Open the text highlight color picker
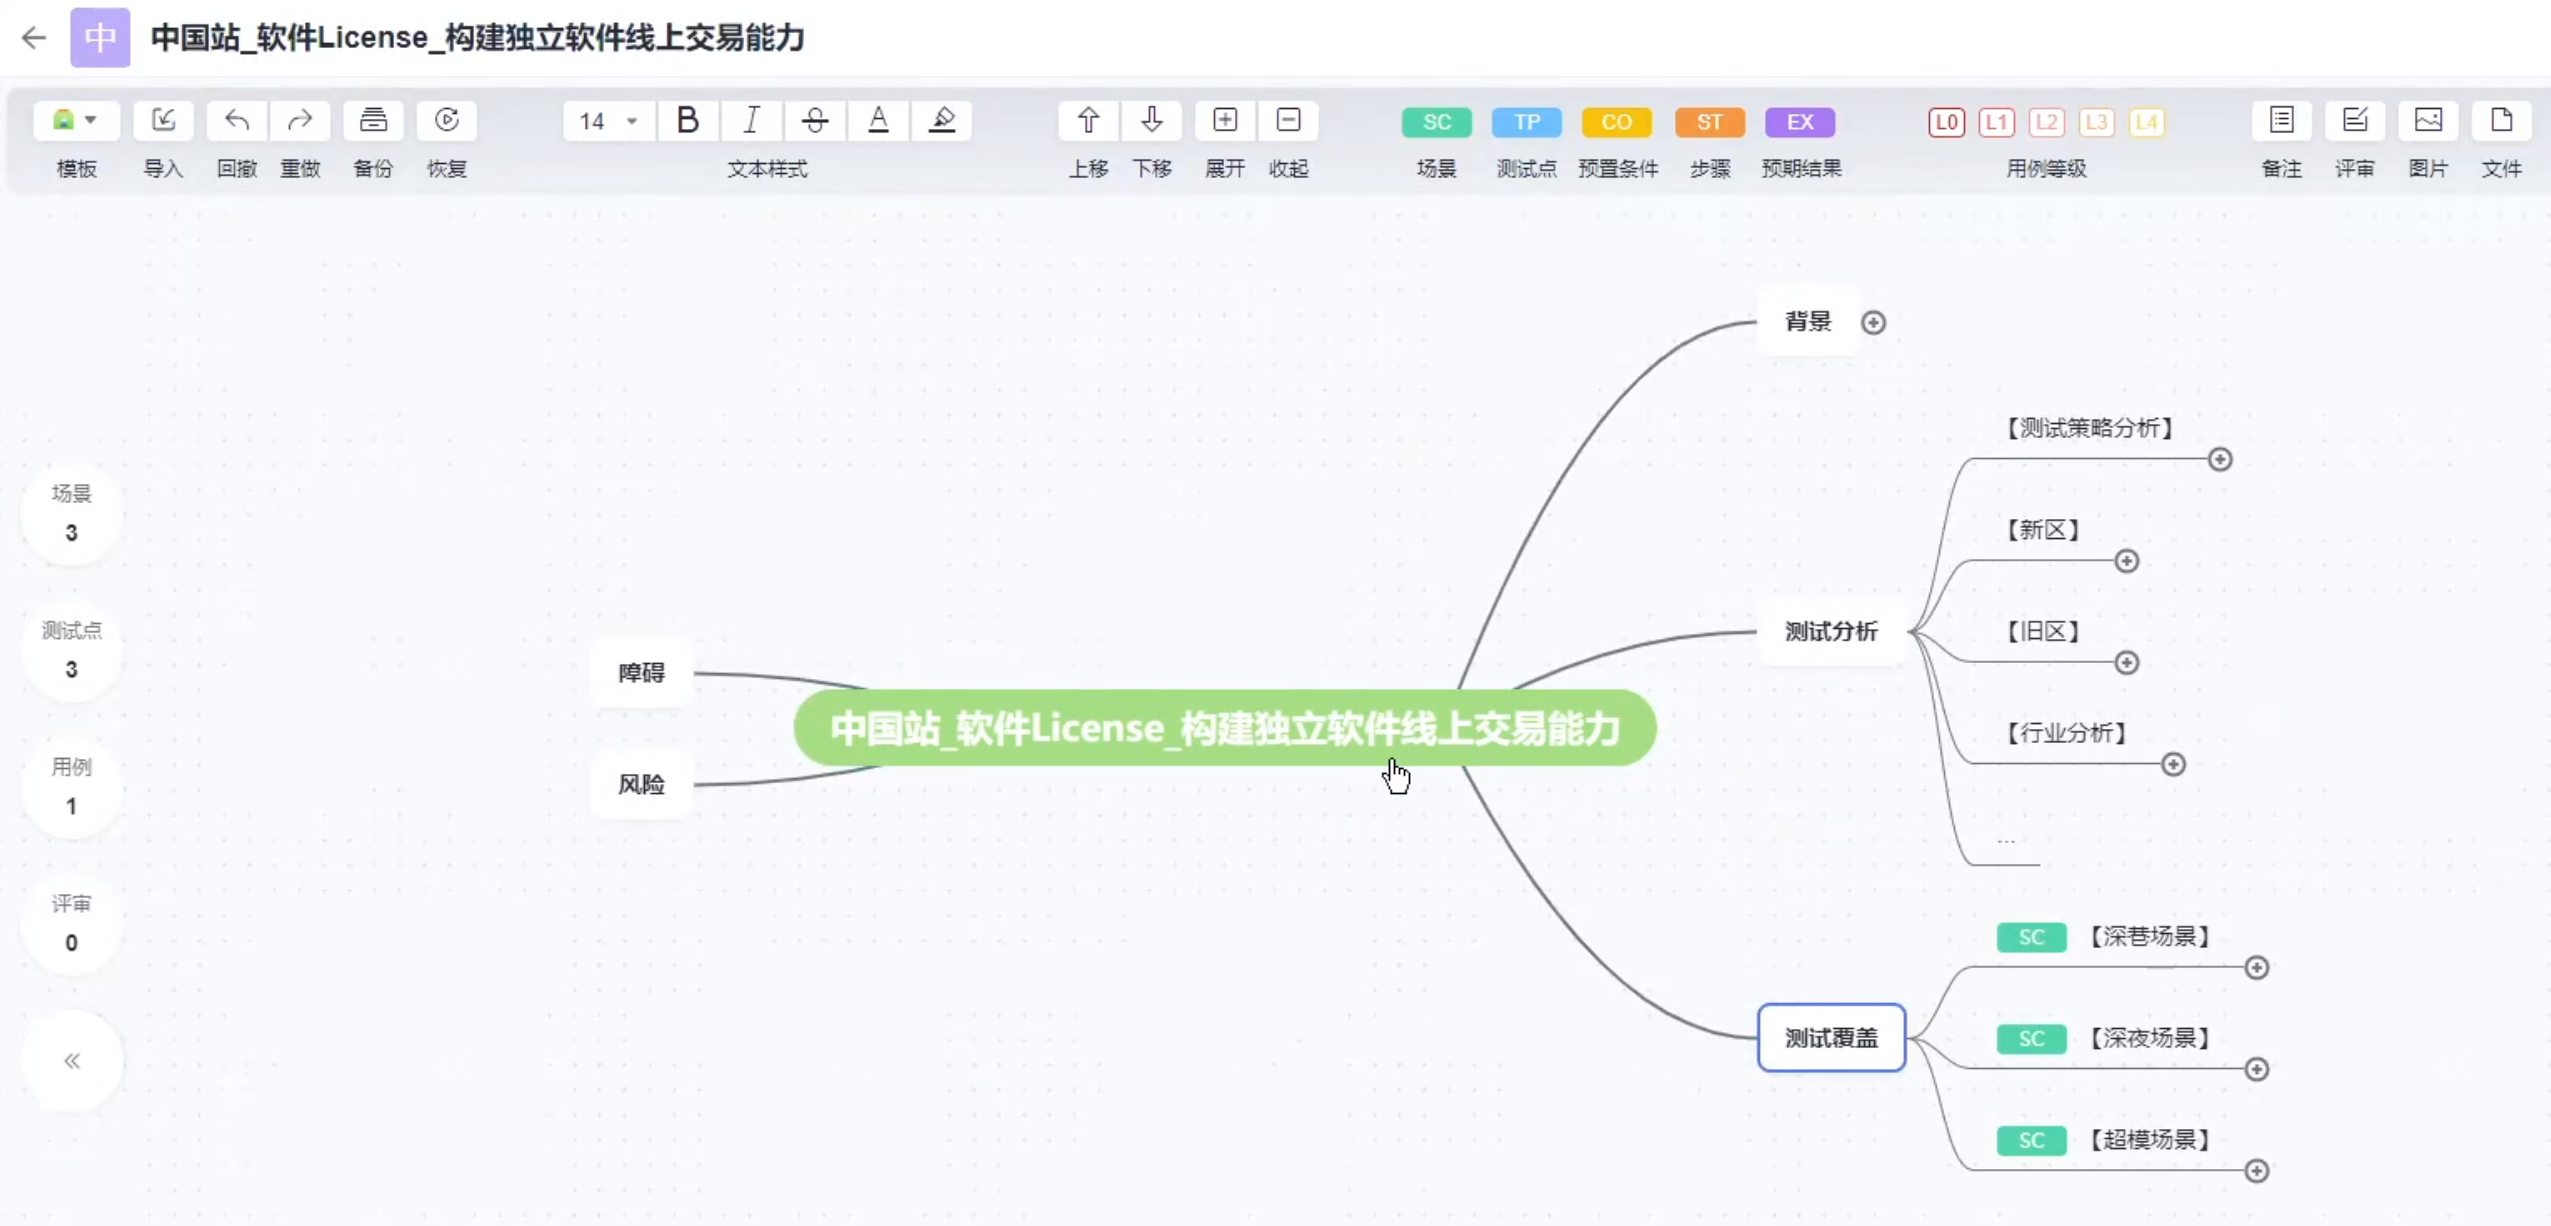 (x=942, y=121)
